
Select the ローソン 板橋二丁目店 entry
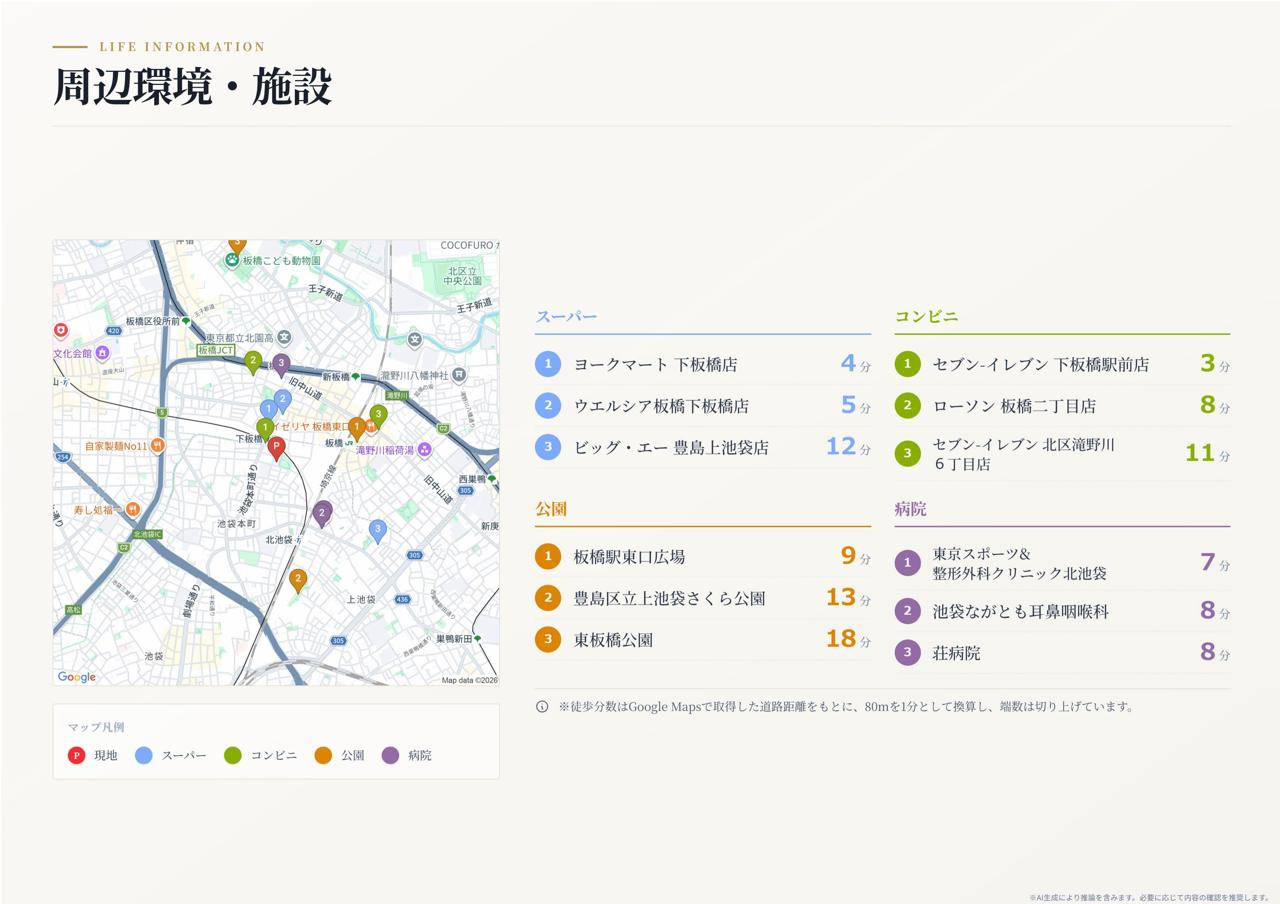click(1062, 406)
